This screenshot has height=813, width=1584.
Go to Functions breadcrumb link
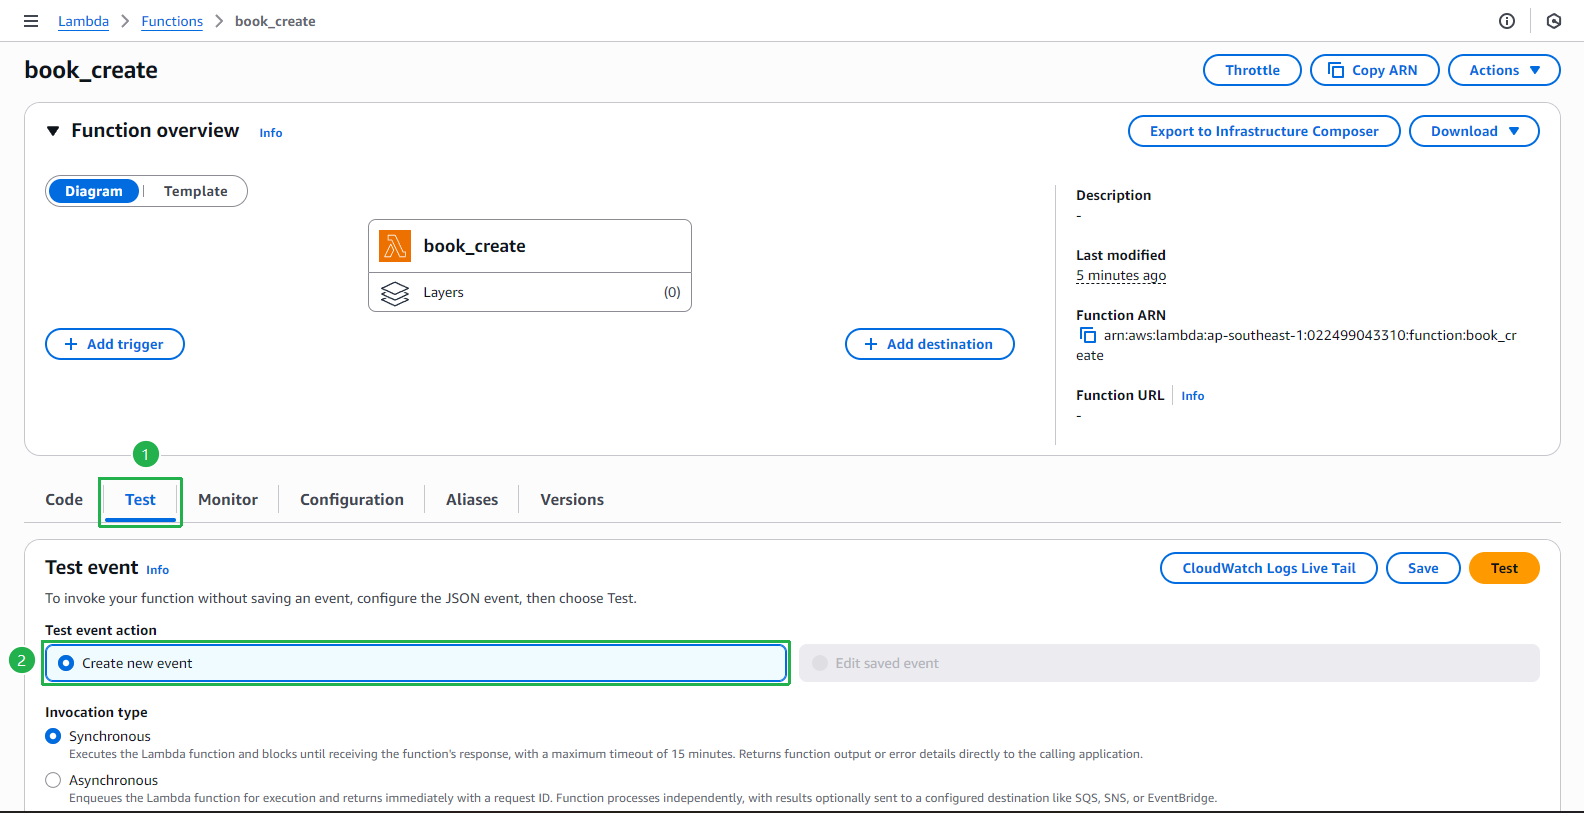[172, 21]
